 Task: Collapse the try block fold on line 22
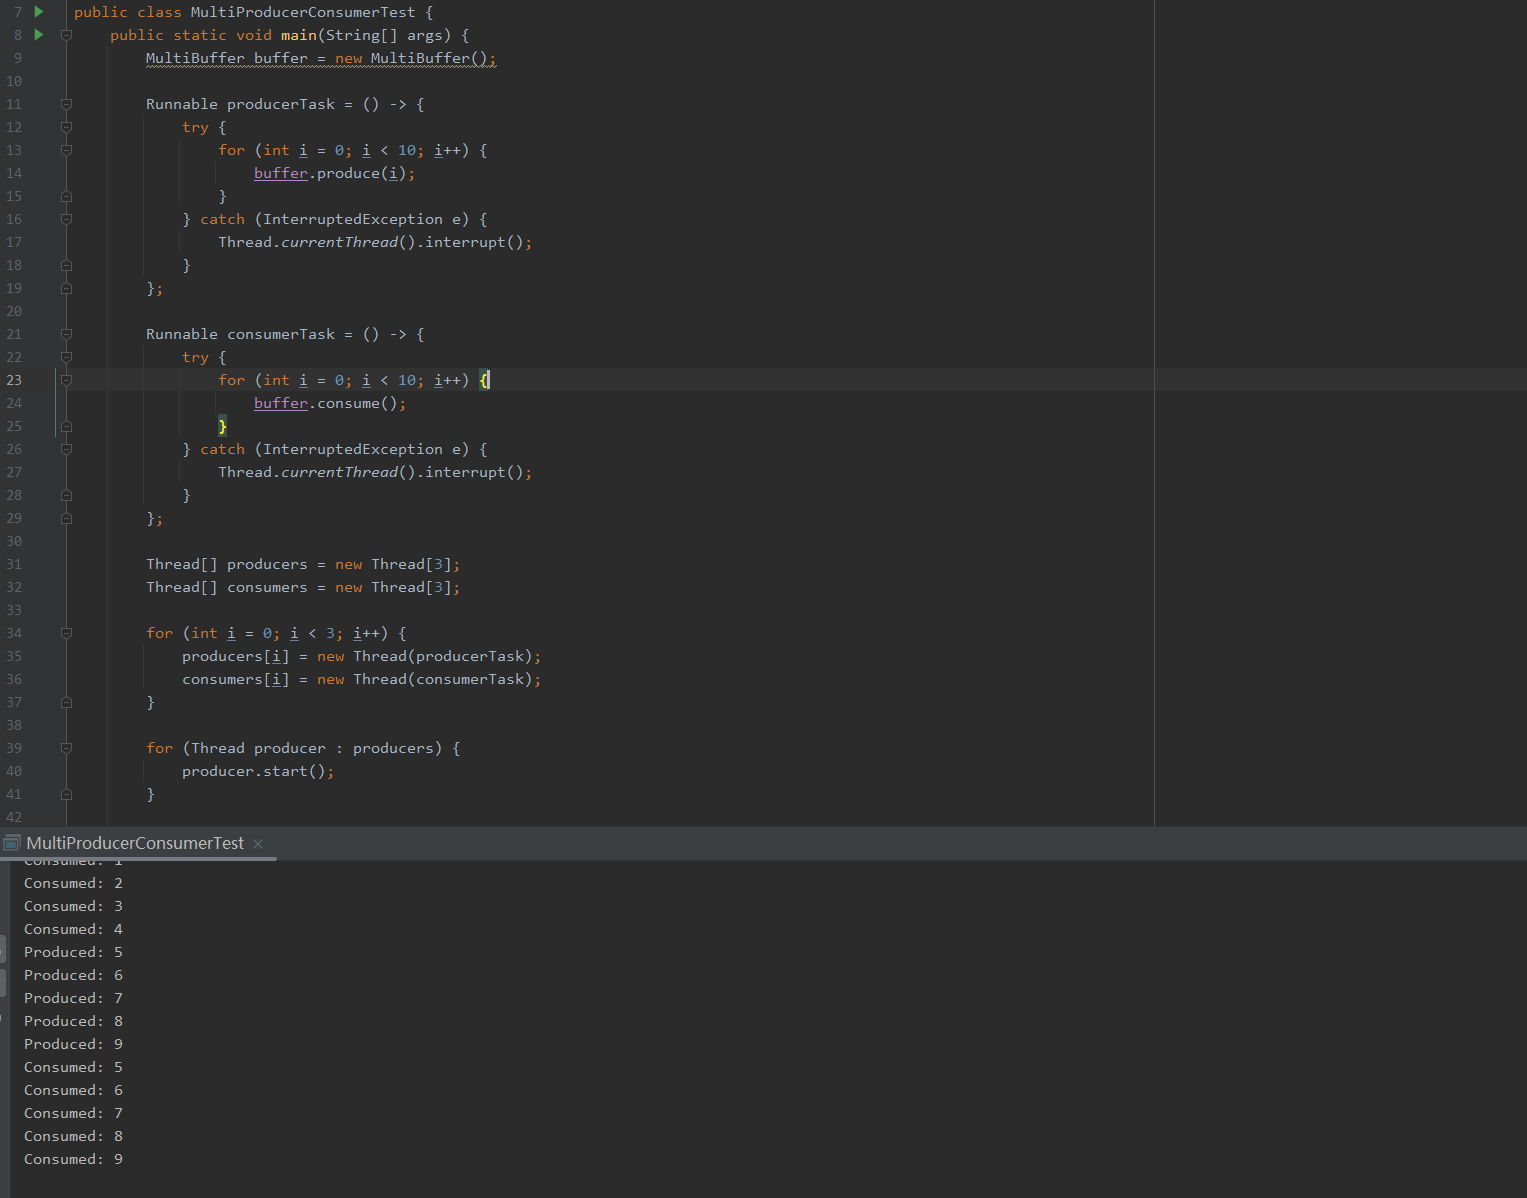pos(66,357)
